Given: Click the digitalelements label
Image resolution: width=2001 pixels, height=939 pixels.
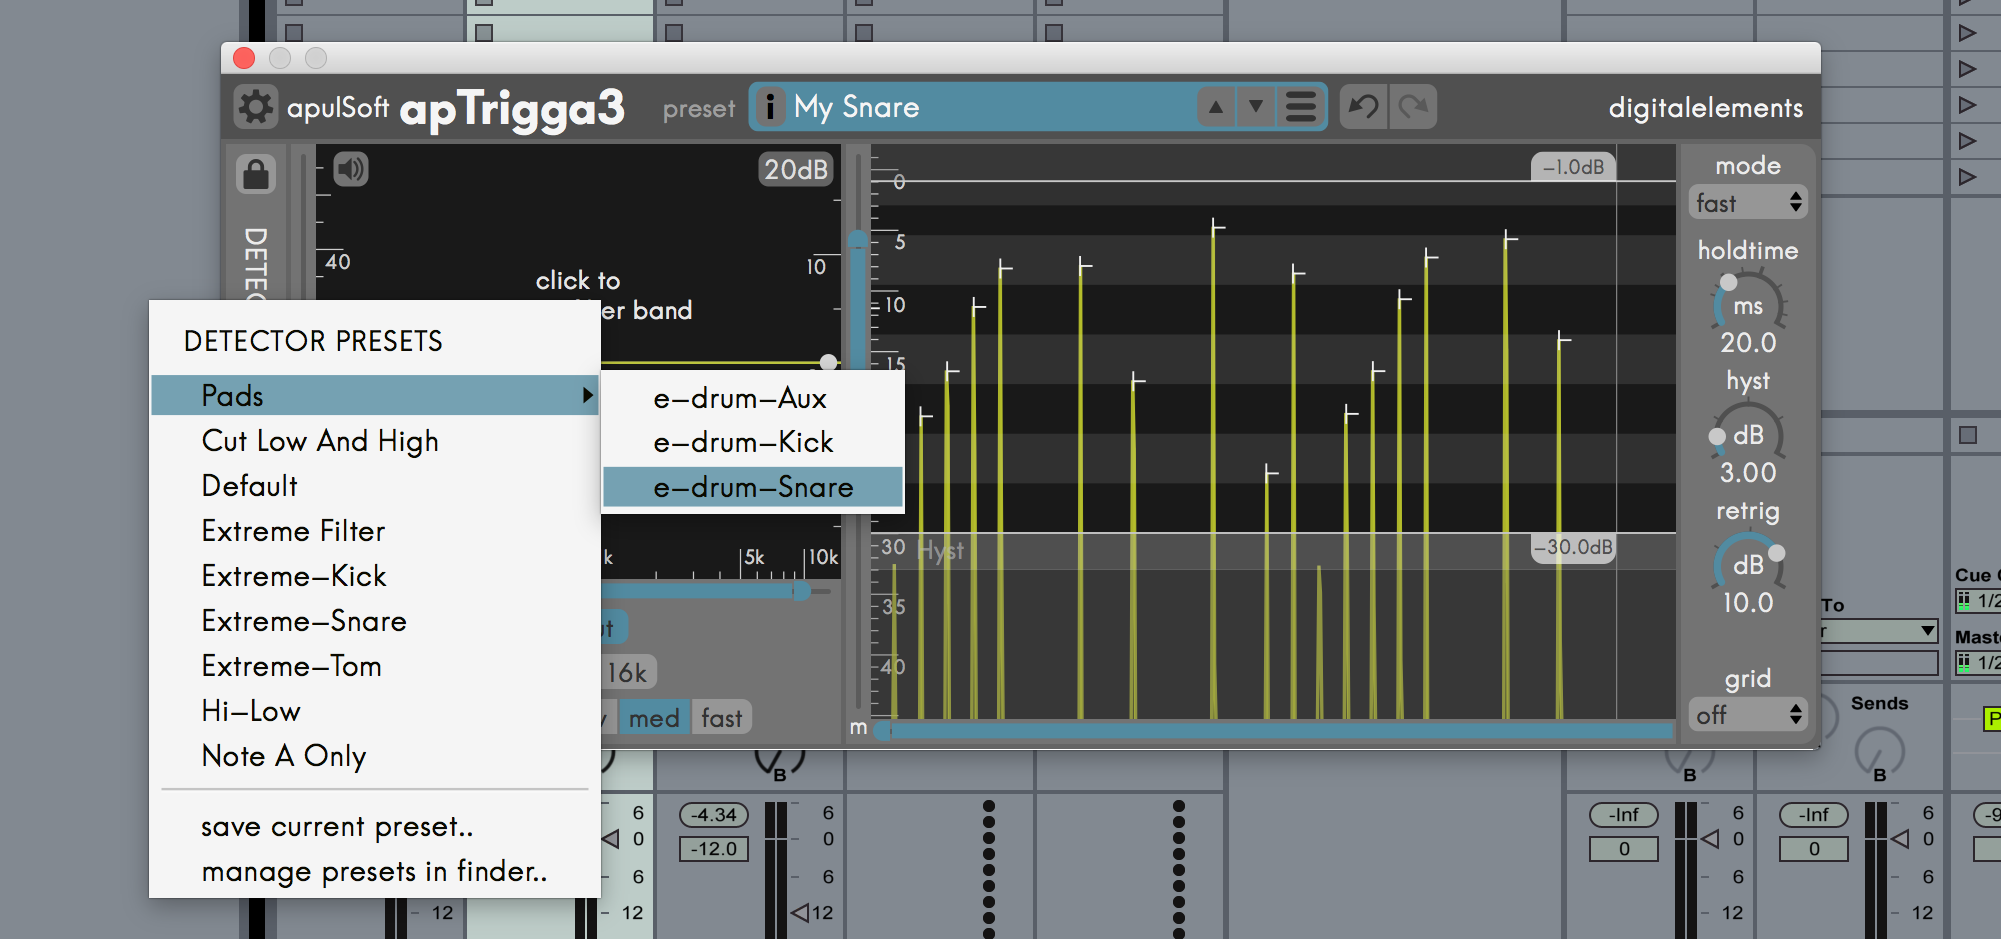Looking at the screenshot, I should [1705, 108].
